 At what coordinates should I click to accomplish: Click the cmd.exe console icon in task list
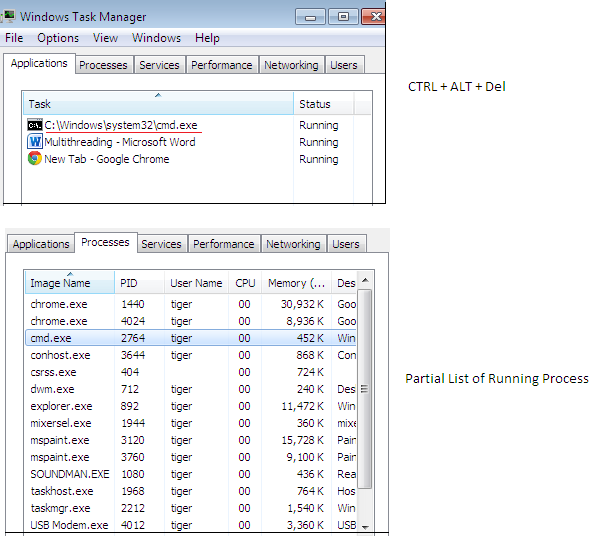(35, 125)
